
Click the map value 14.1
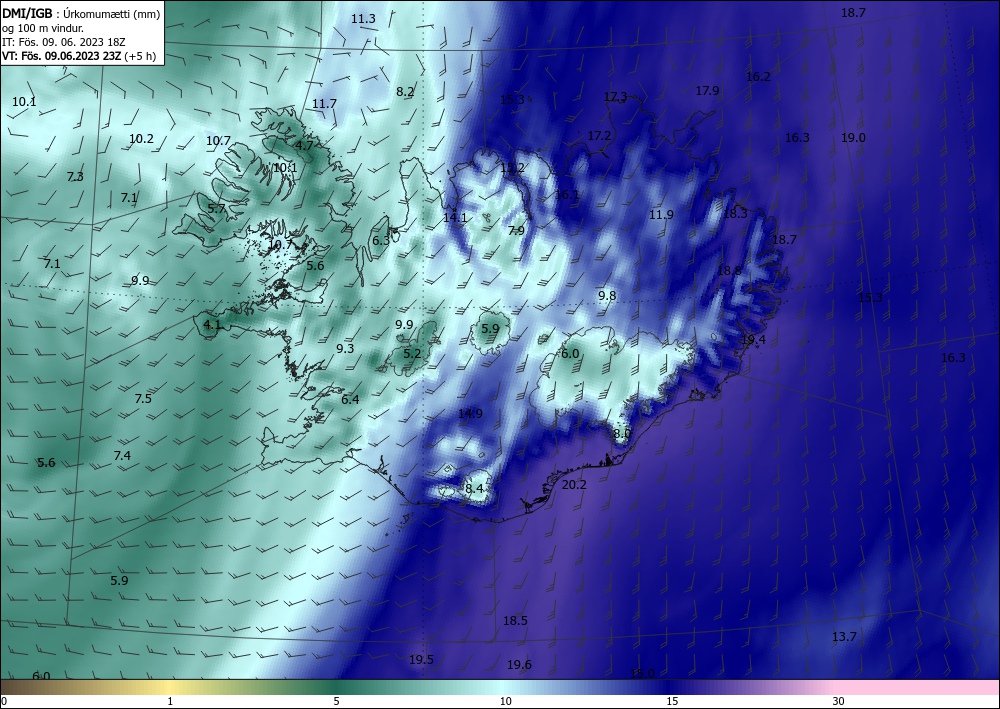455,217
